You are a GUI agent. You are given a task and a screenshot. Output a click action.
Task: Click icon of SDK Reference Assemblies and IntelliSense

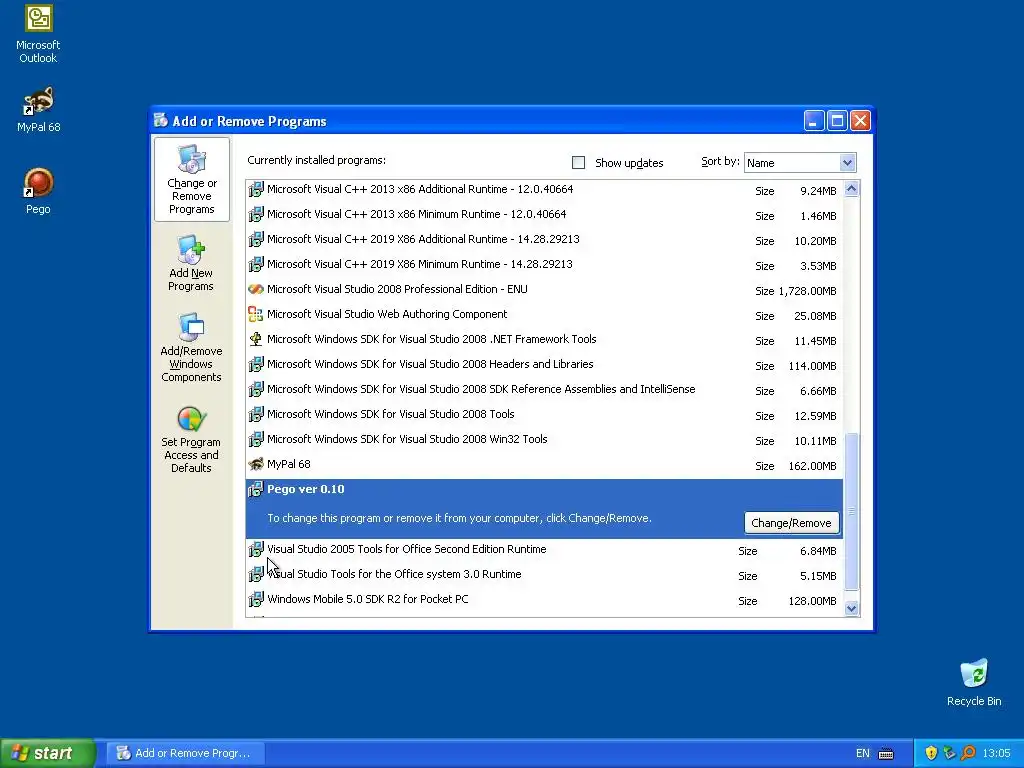[256, 389]
